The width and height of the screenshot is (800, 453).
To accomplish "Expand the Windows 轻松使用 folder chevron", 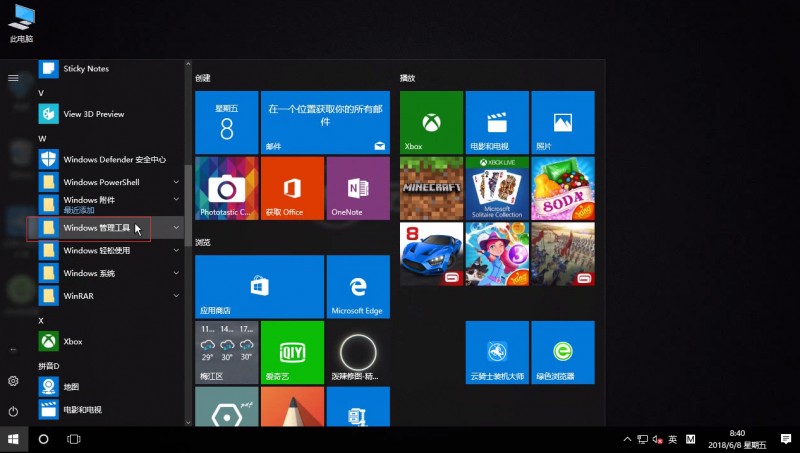I will 176,250.
